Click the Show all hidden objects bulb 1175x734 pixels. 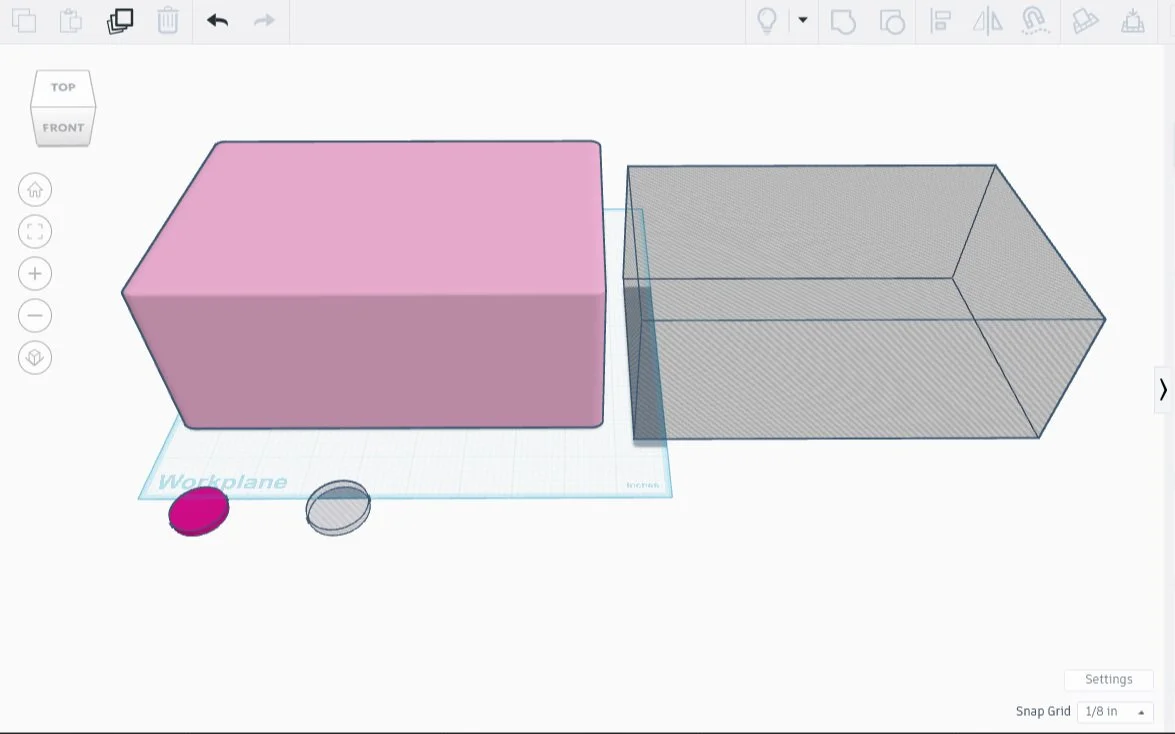pyautogui.click(x=766, y=21)
